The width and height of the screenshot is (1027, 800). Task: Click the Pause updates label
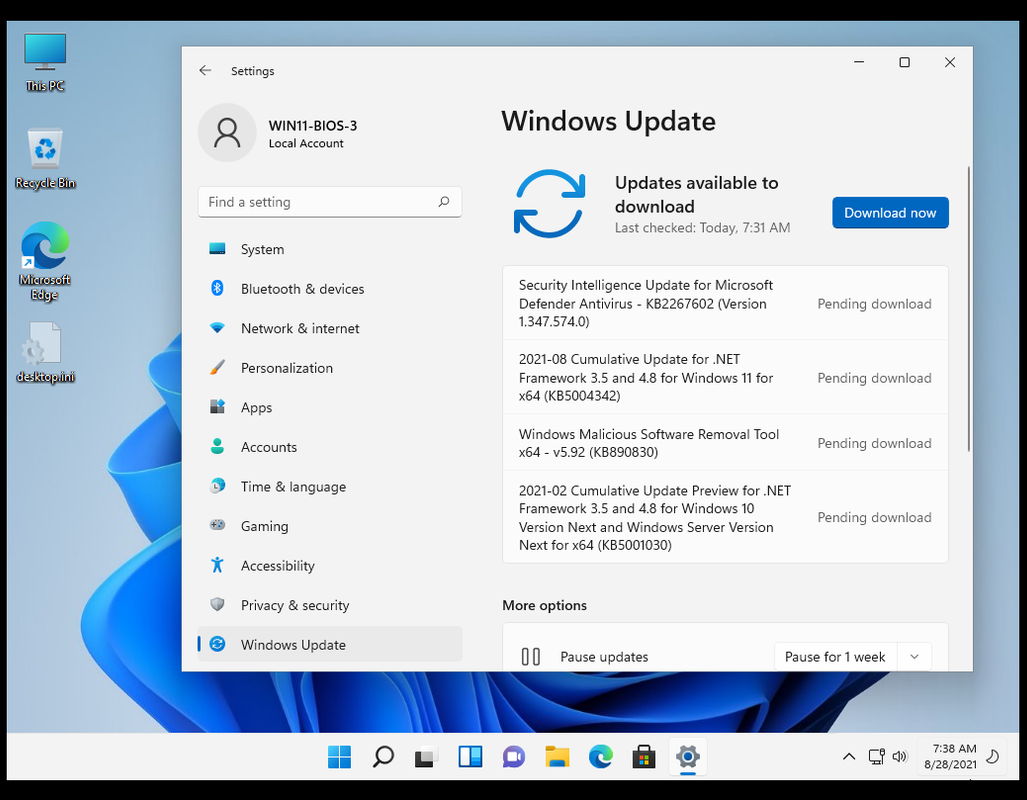[604, 657]
